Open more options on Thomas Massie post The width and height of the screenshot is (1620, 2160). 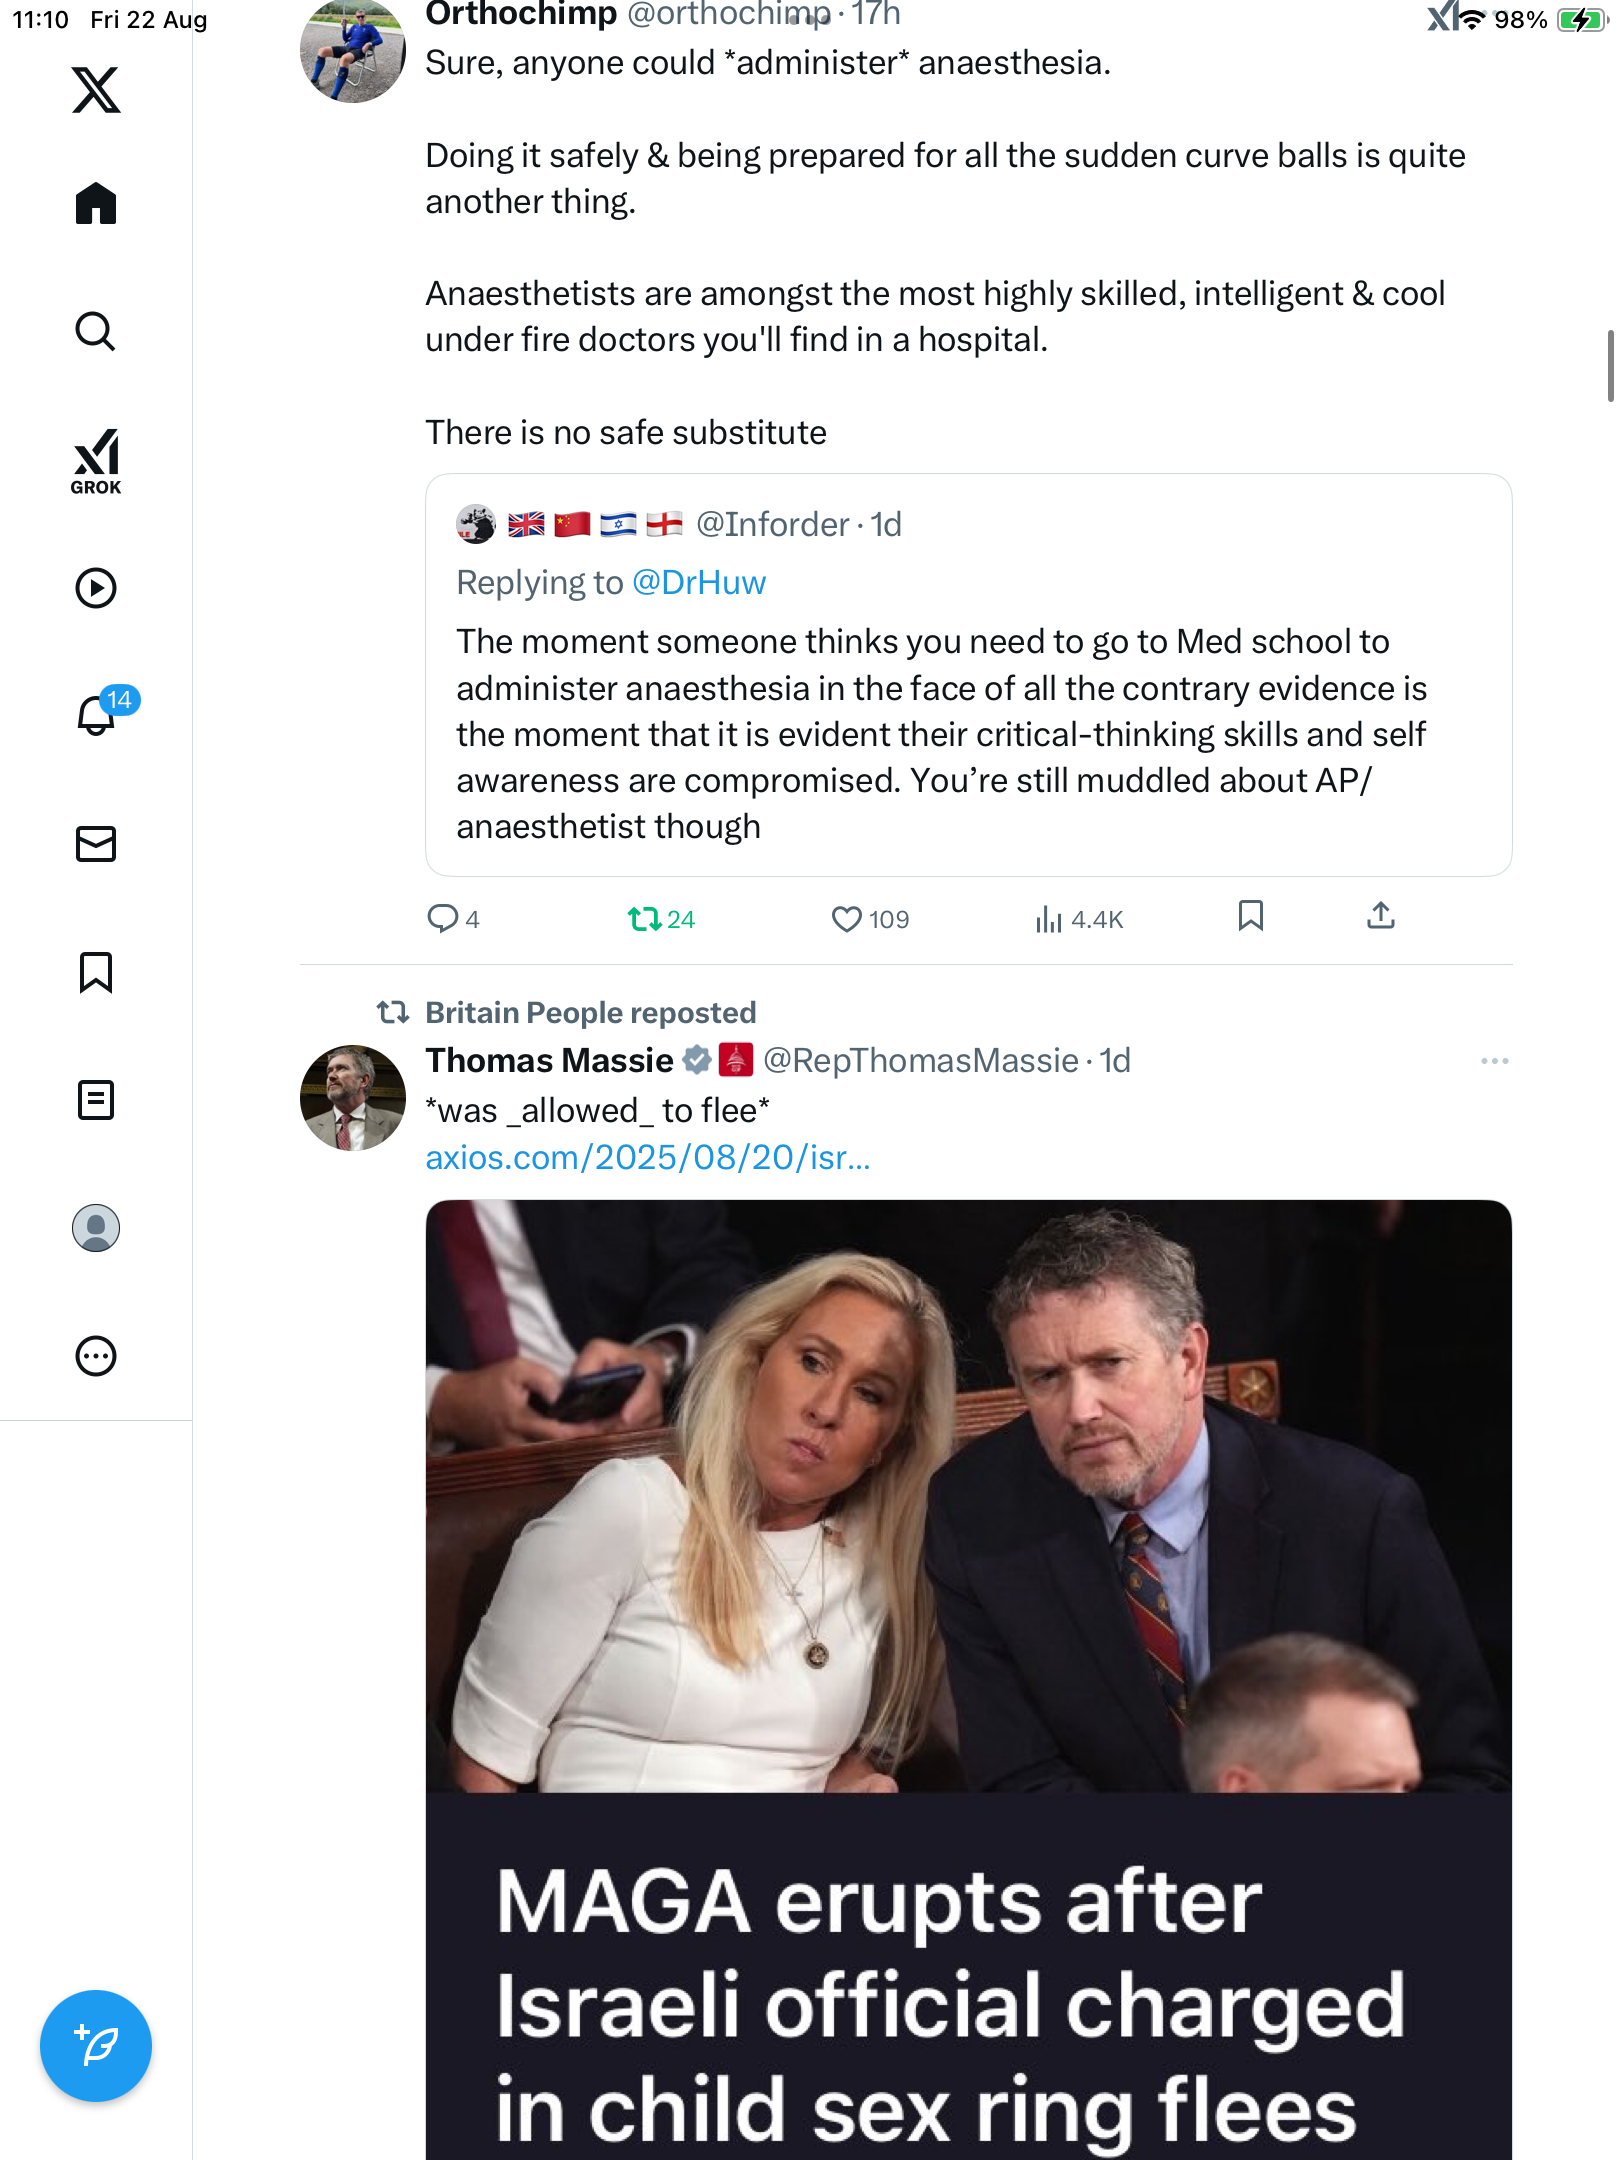tap(1494, 1061)
